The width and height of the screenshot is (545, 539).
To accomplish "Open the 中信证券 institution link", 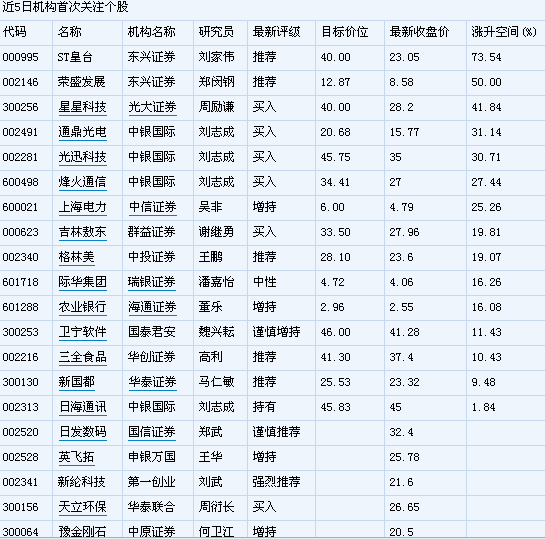I will click(153, 207).
